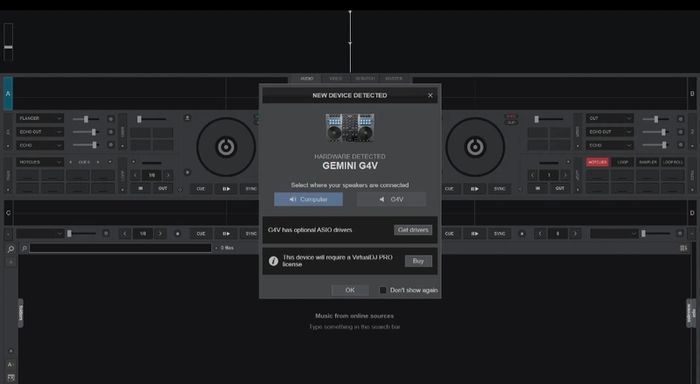Open the Echo dropdown on the left deck
This screenshot has width=700, height=384.
coord(40,145)
